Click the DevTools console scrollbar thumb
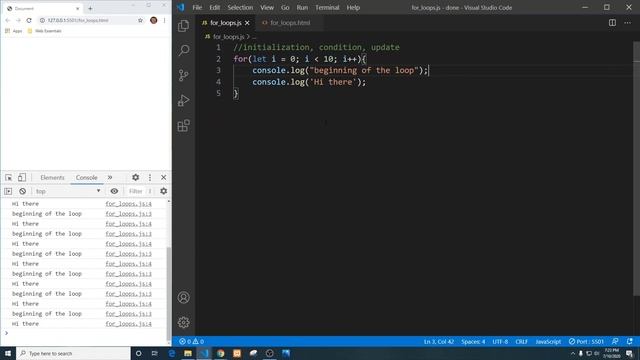The height and width of the screenshot is (360, 640). click(169, 295)
